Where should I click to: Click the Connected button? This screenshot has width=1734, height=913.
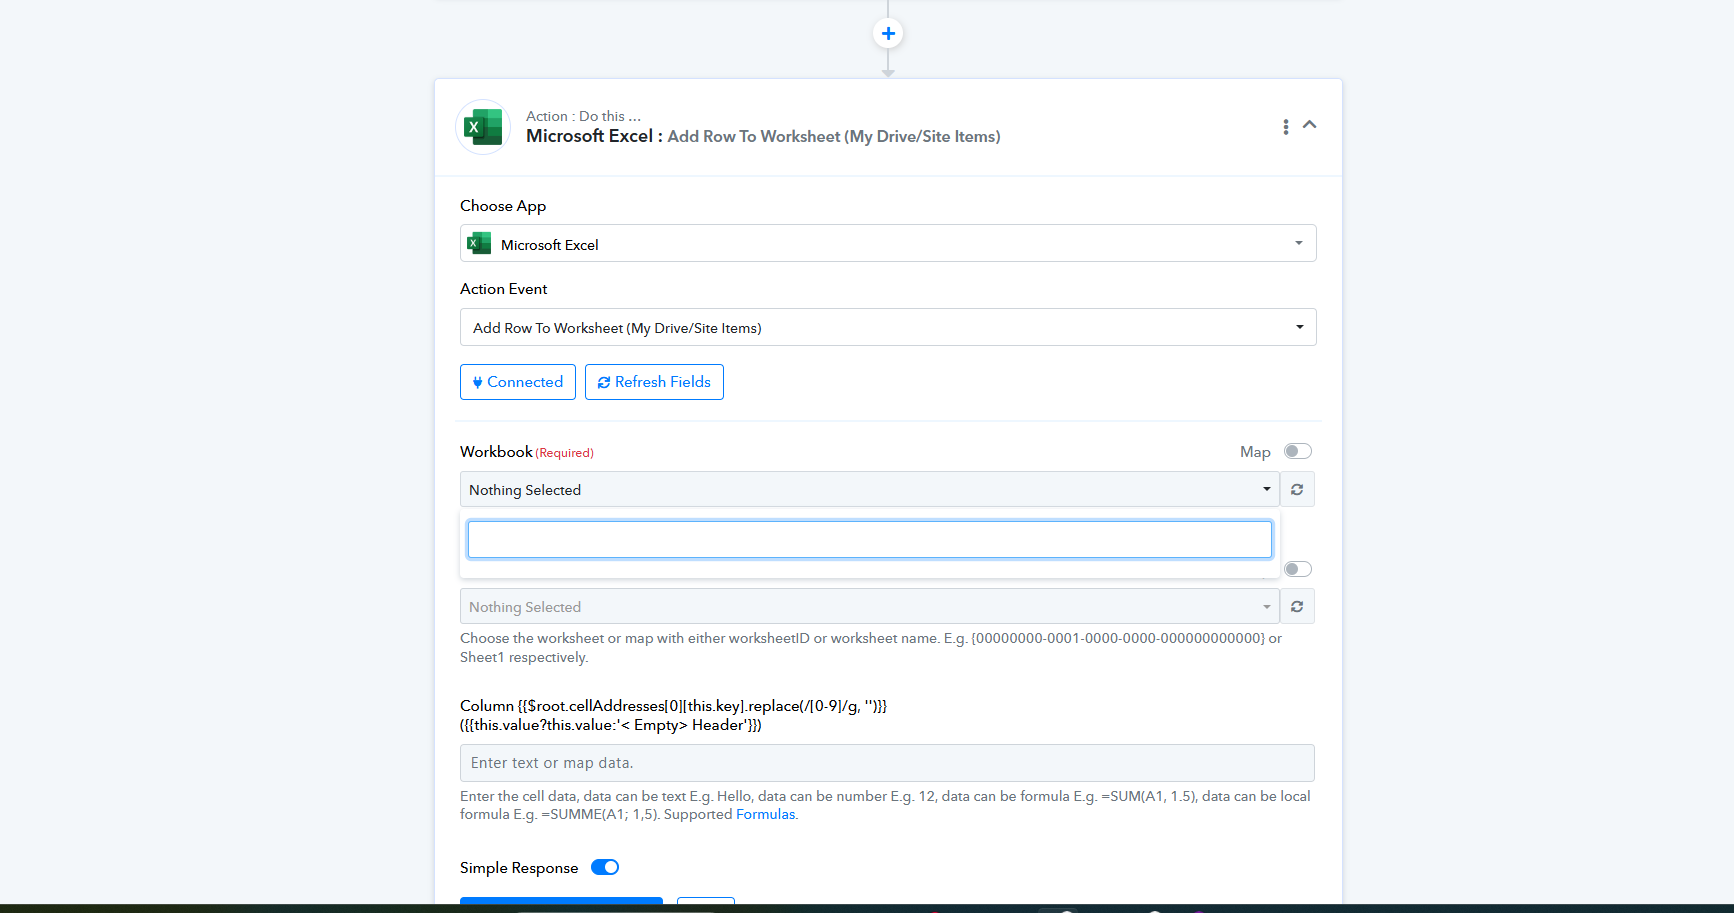(518, 382)
